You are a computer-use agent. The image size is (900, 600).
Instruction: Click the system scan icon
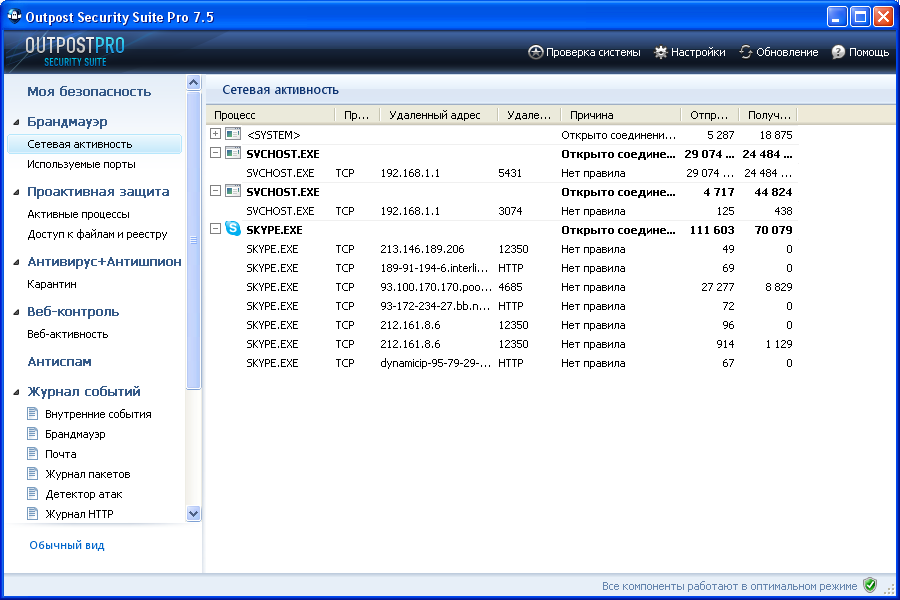(x=535, y=52)
